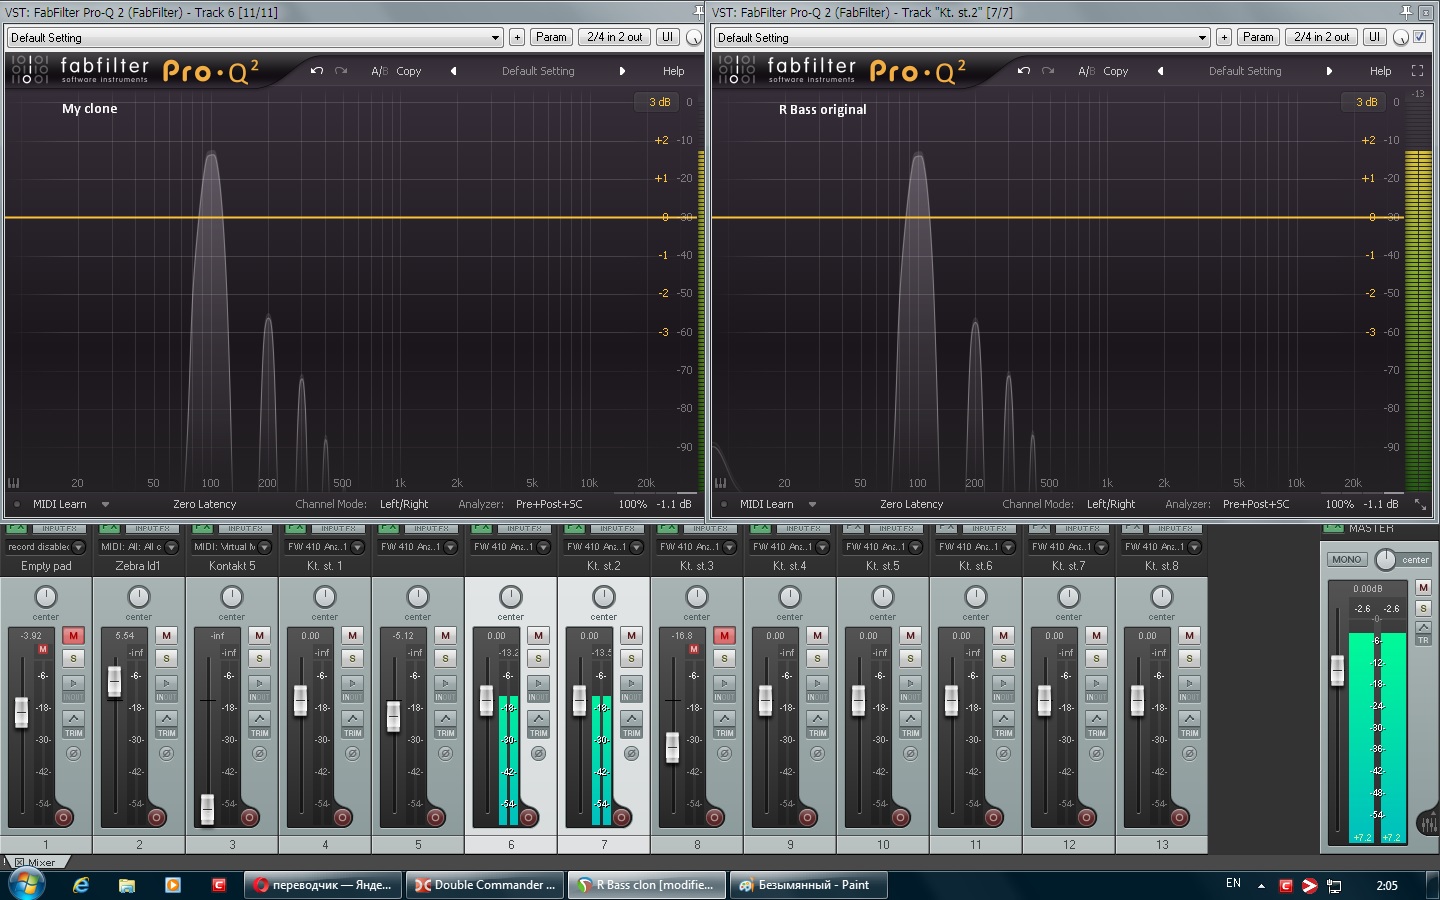Open Help menu in Track 6 Pro-Q
The image size is (1440, 900).
(674, 71)
